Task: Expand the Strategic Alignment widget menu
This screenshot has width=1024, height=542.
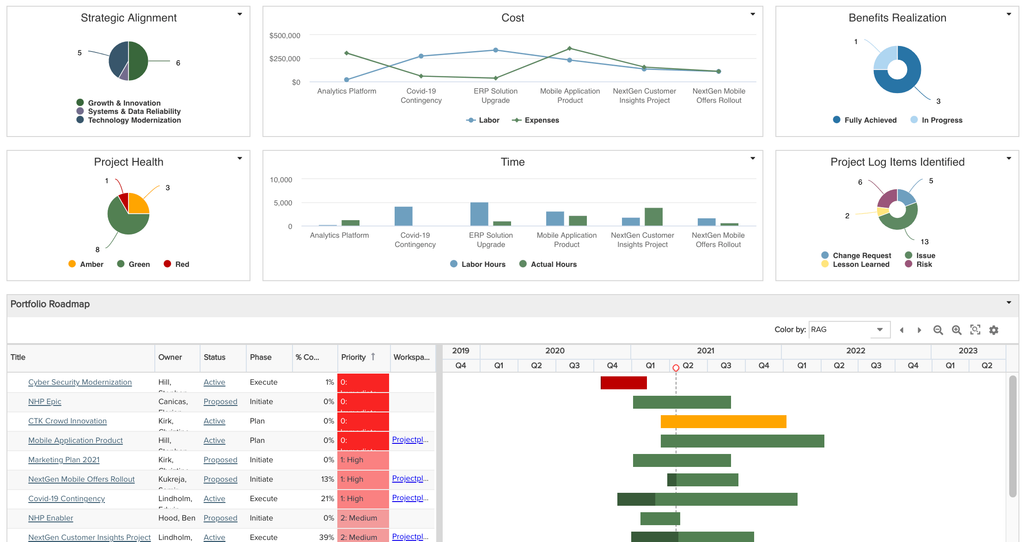Action: point(240,14)
